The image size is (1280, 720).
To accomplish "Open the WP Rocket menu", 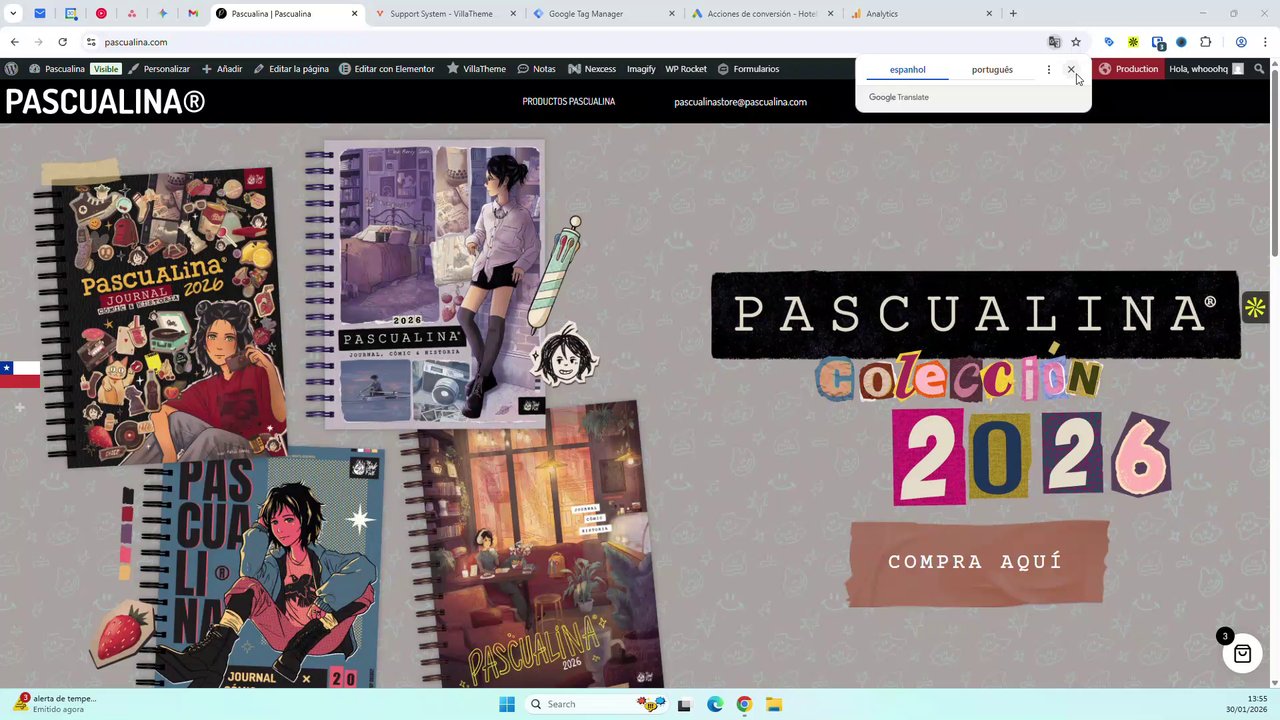I will 686,69.
